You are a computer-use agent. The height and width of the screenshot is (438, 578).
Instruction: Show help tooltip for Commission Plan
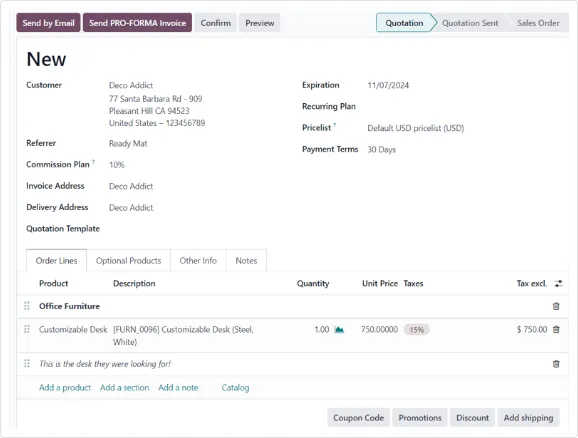pyautogui.click(x=94, y=161)
